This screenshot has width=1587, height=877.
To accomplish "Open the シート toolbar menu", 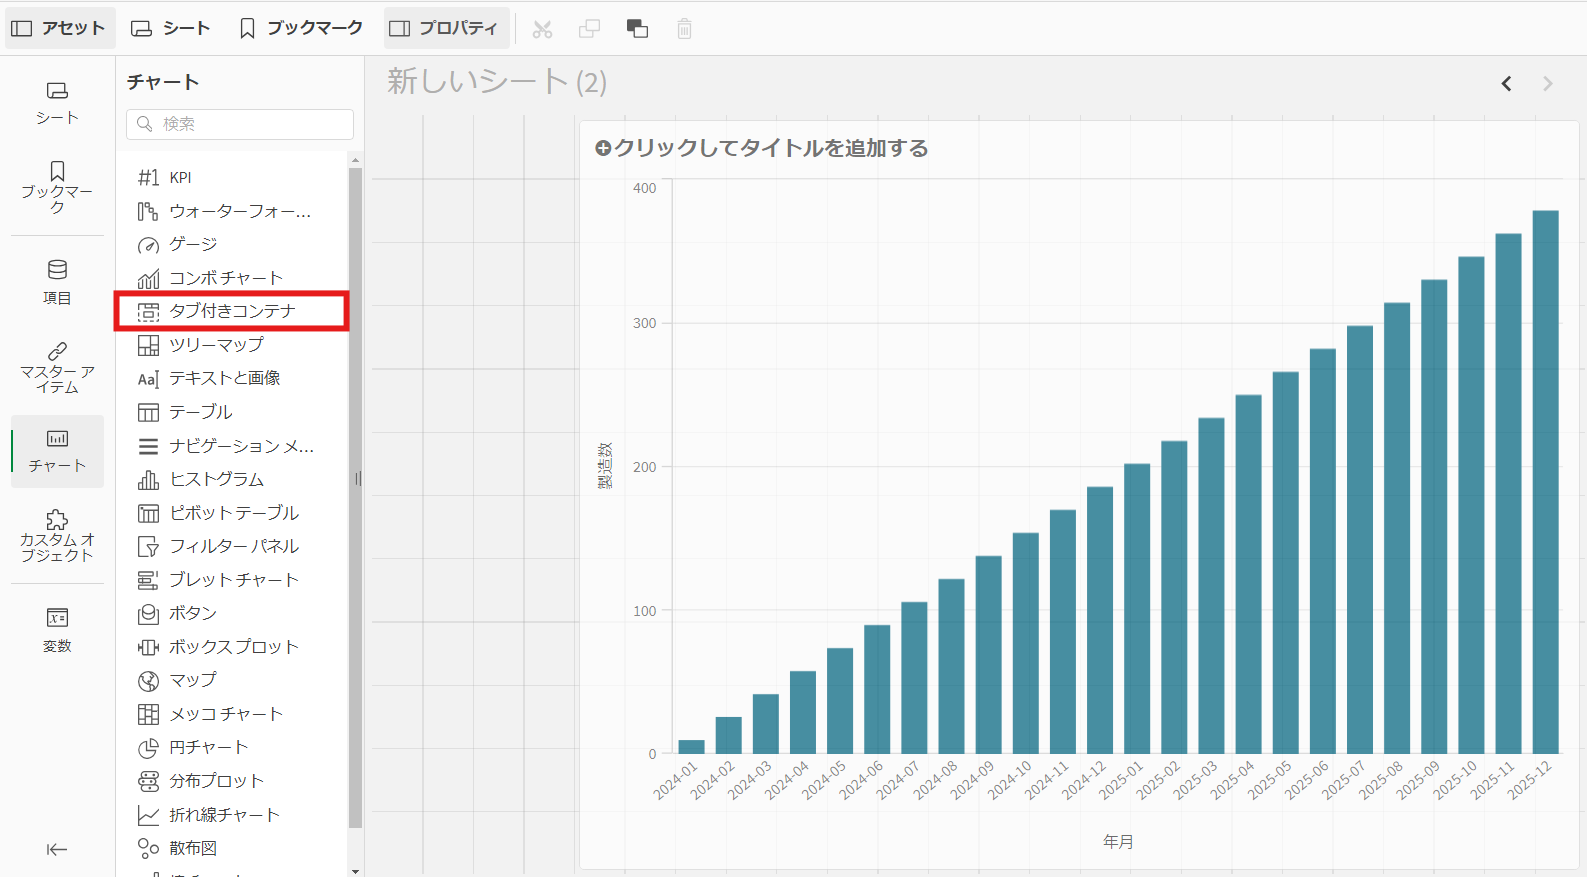I will coord(171,28).
